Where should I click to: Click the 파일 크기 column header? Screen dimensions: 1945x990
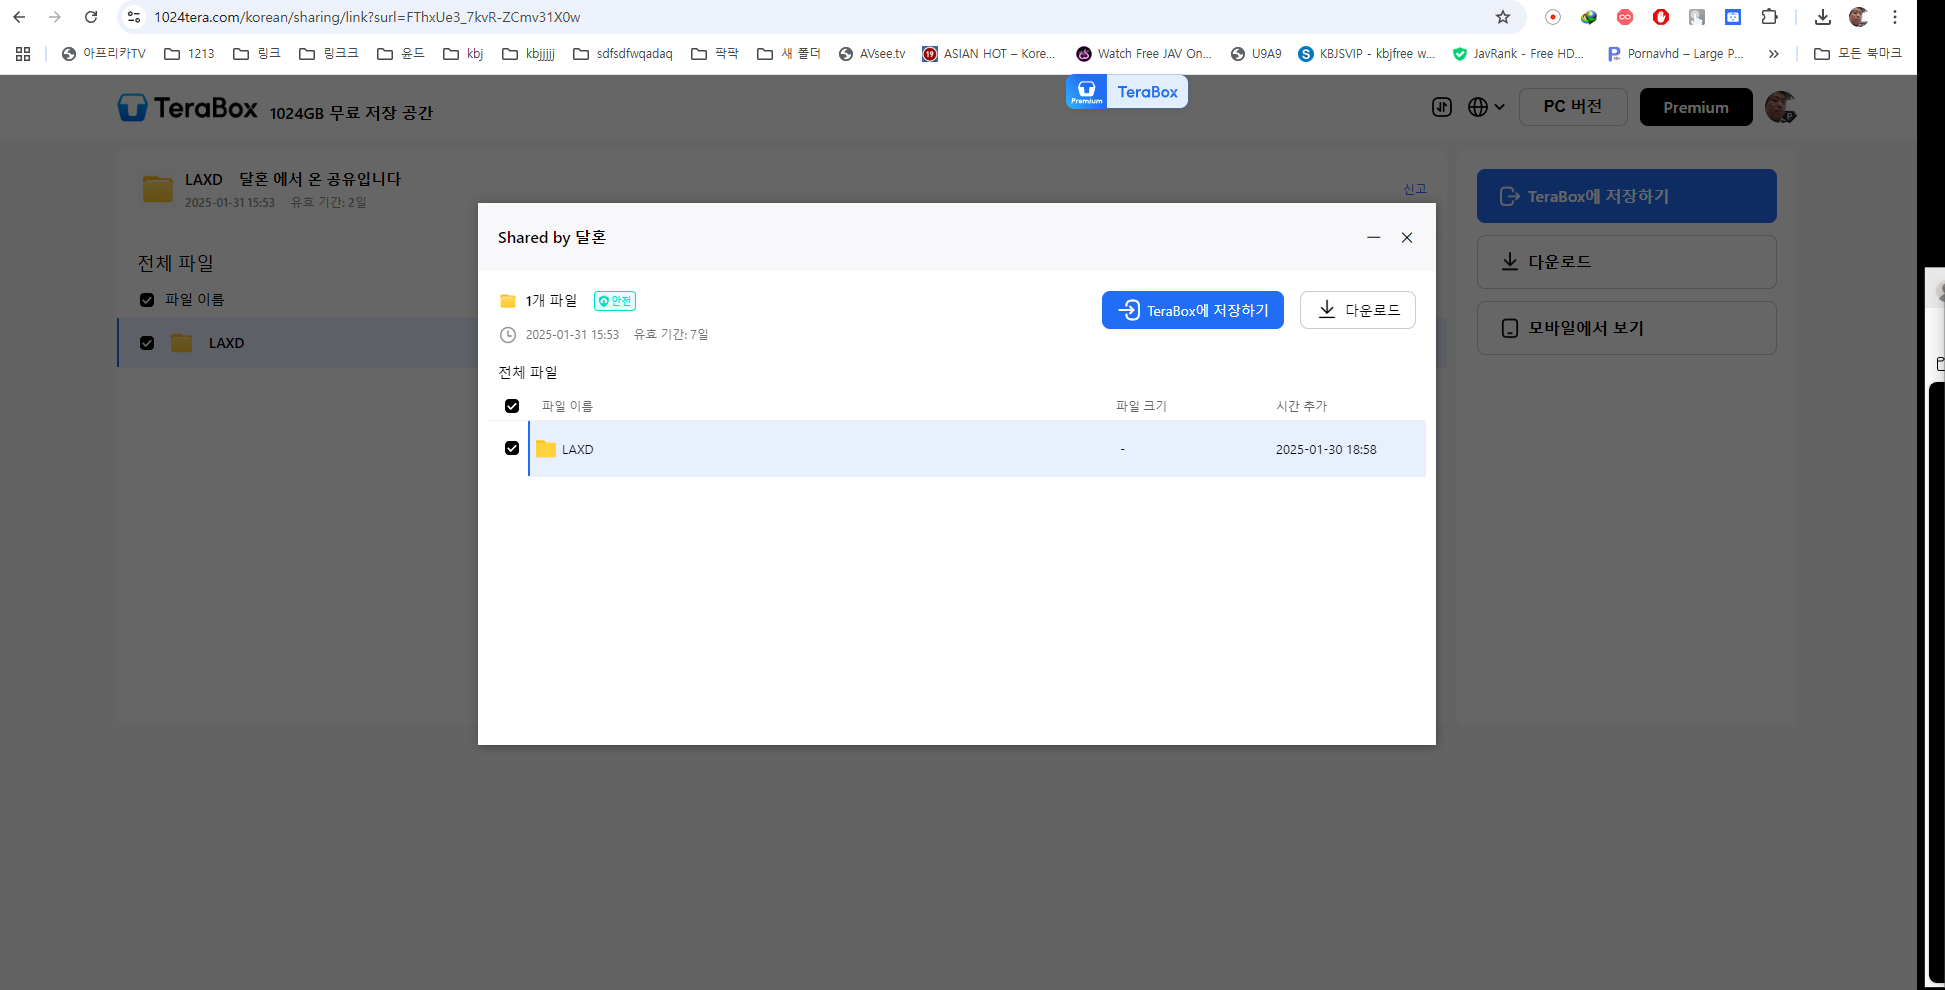click(1141, 406)
